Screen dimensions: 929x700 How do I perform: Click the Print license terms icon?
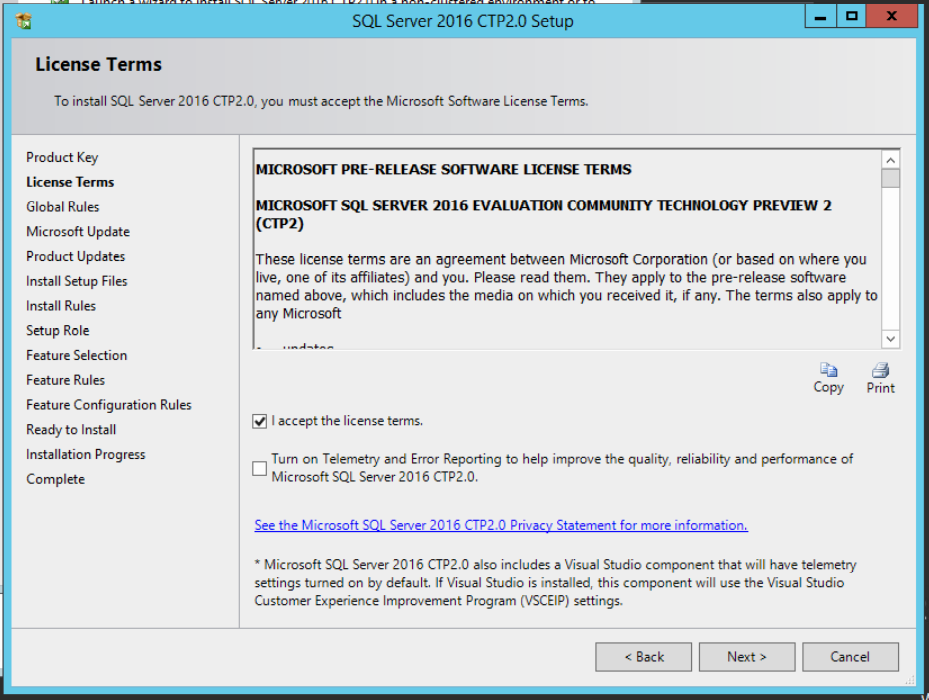880,370
